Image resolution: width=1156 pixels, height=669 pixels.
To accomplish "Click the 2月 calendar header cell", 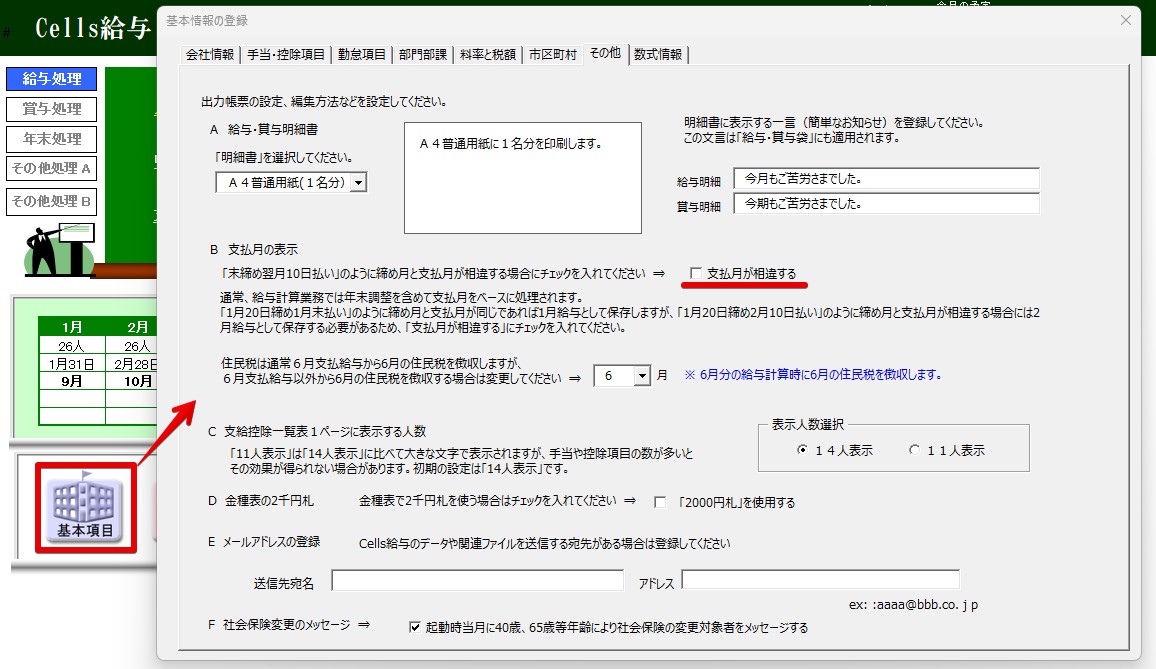I will click(133, 327).
